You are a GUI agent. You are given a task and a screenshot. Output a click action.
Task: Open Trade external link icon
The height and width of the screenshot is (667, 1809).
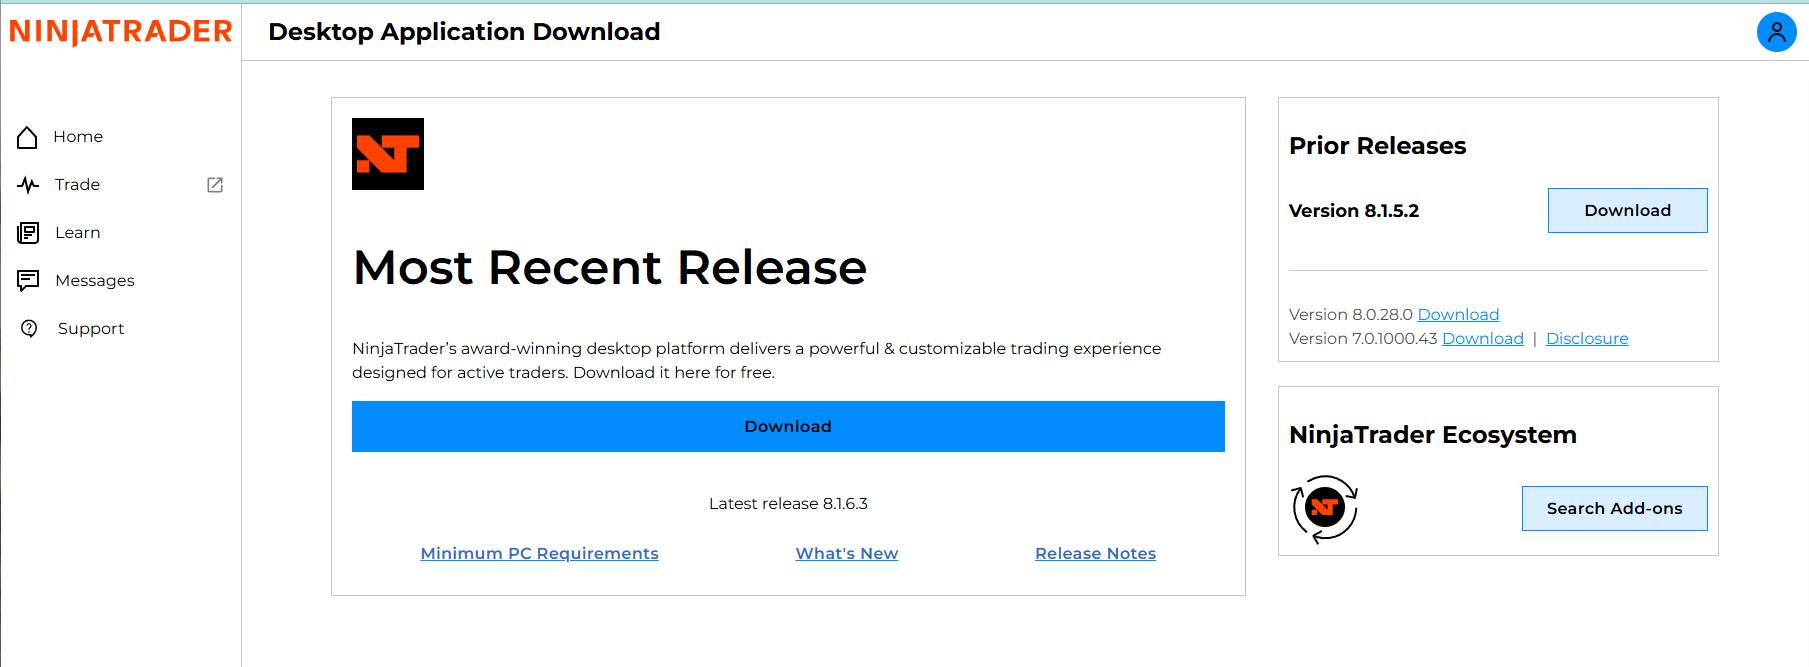tap(215, 185)
